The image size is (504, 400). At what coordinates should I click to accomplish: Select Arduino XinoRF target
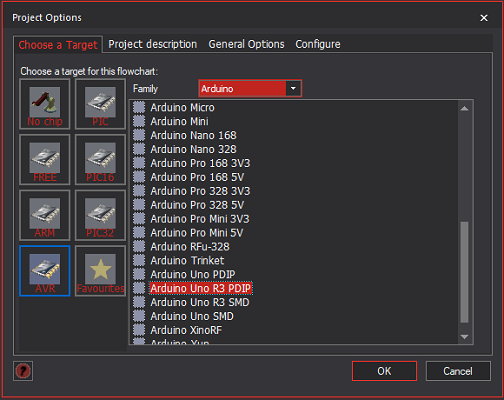point(186,330)
